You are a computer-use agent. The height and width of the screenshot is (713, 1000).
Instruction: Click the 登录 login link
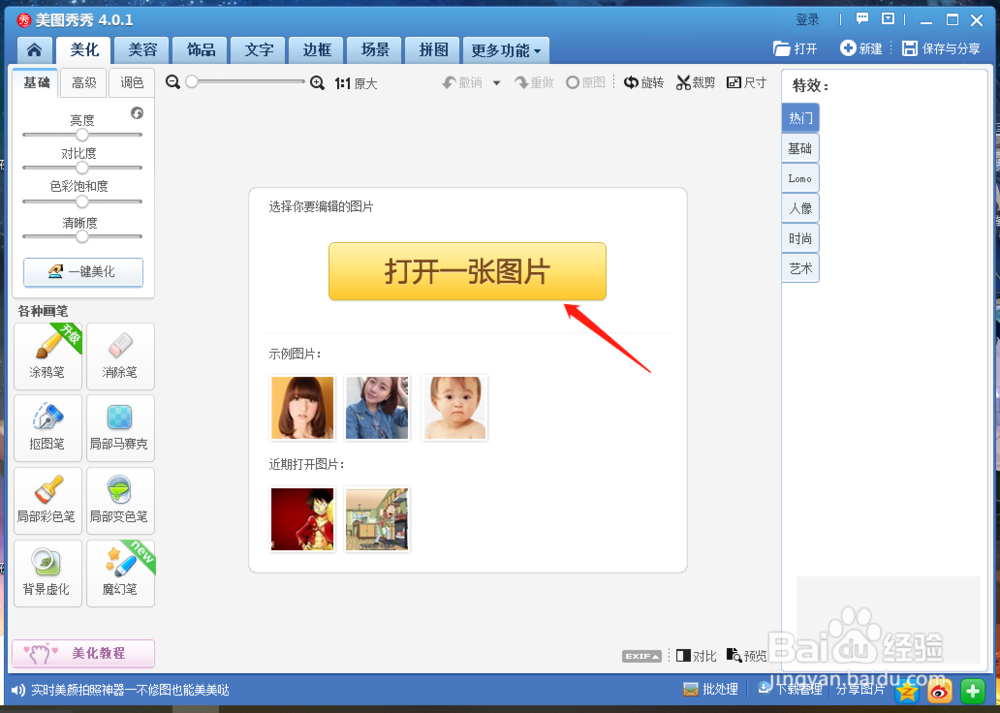[x=807, y=20]
